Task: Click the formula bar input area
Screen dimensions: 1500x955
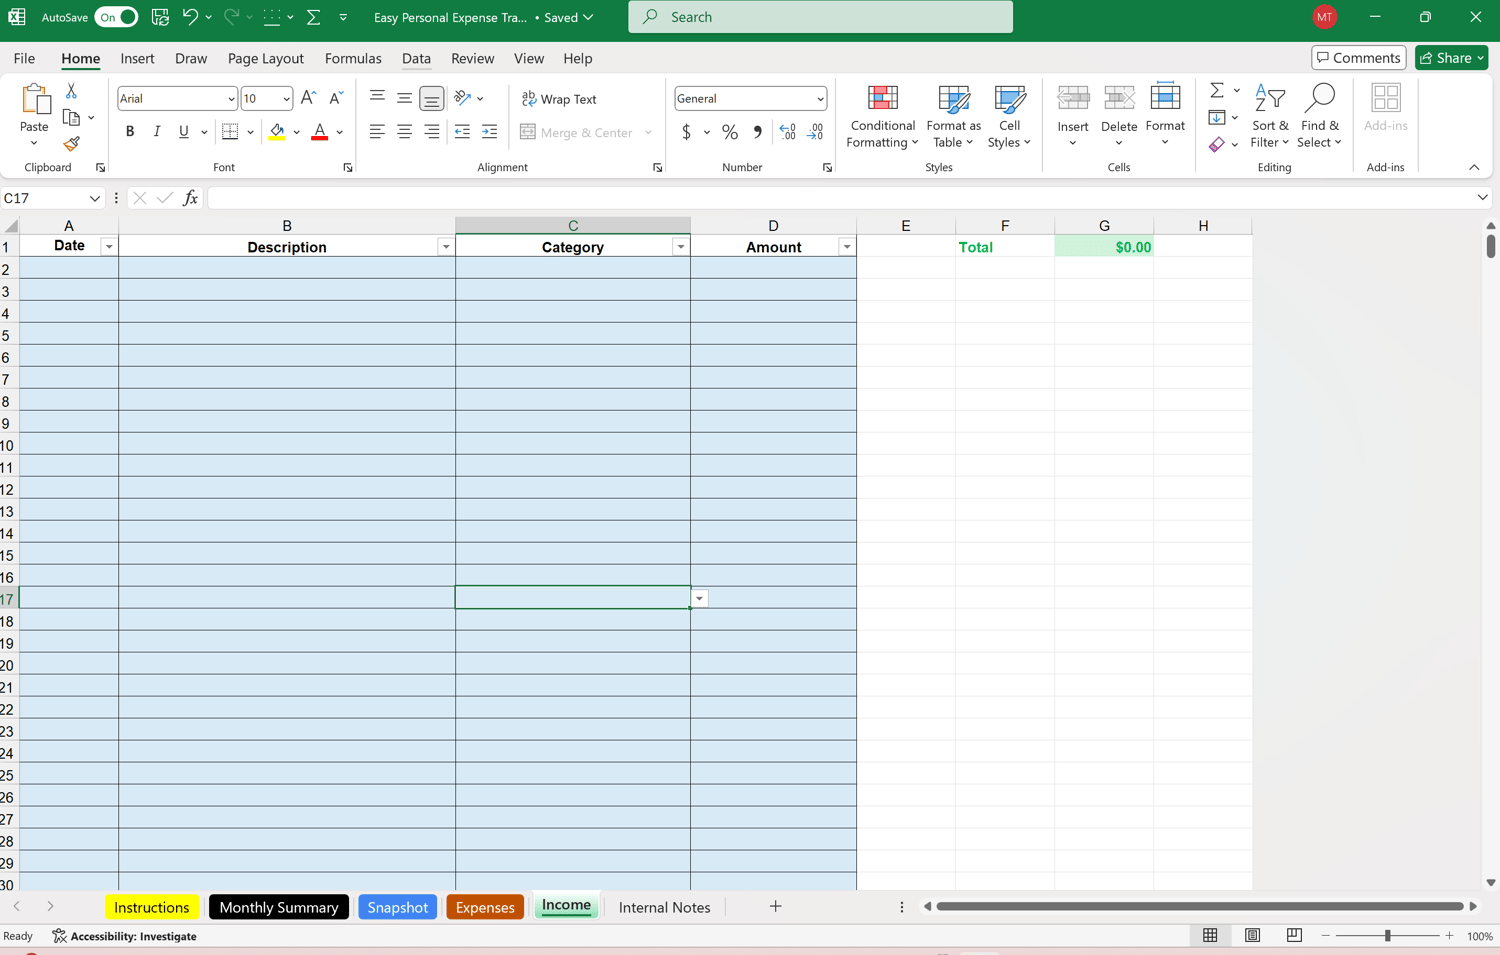Action: click(x=840, y=198)
